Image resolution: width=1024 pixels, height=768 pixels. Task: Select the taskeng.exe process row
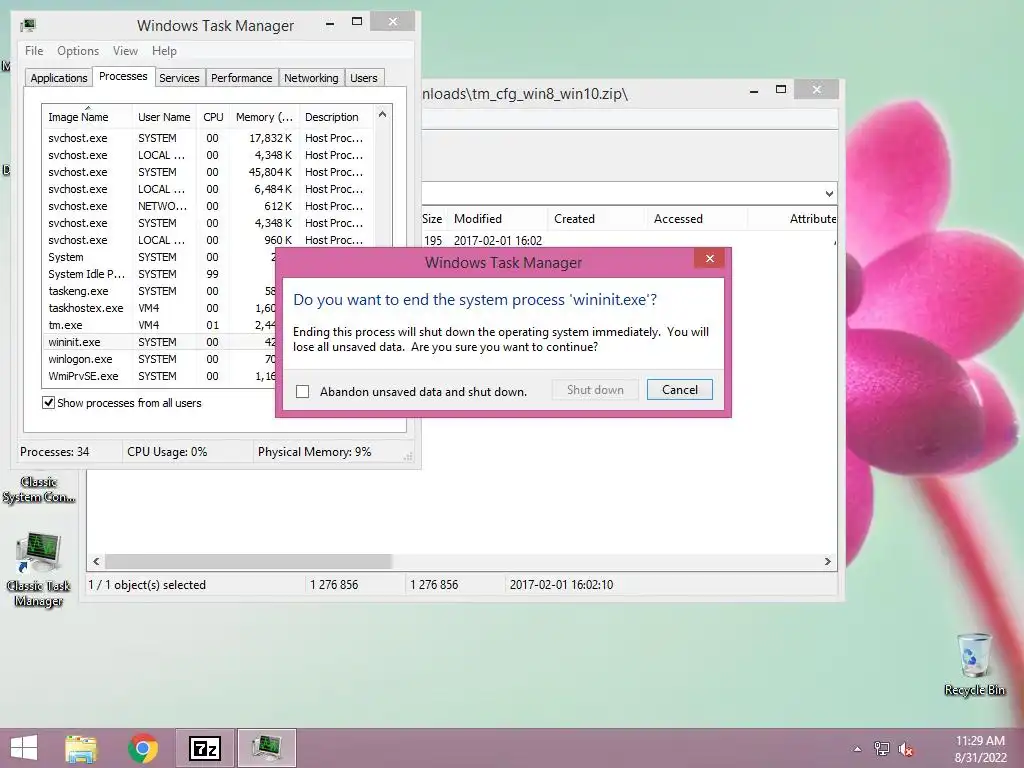tap(160, 291)
